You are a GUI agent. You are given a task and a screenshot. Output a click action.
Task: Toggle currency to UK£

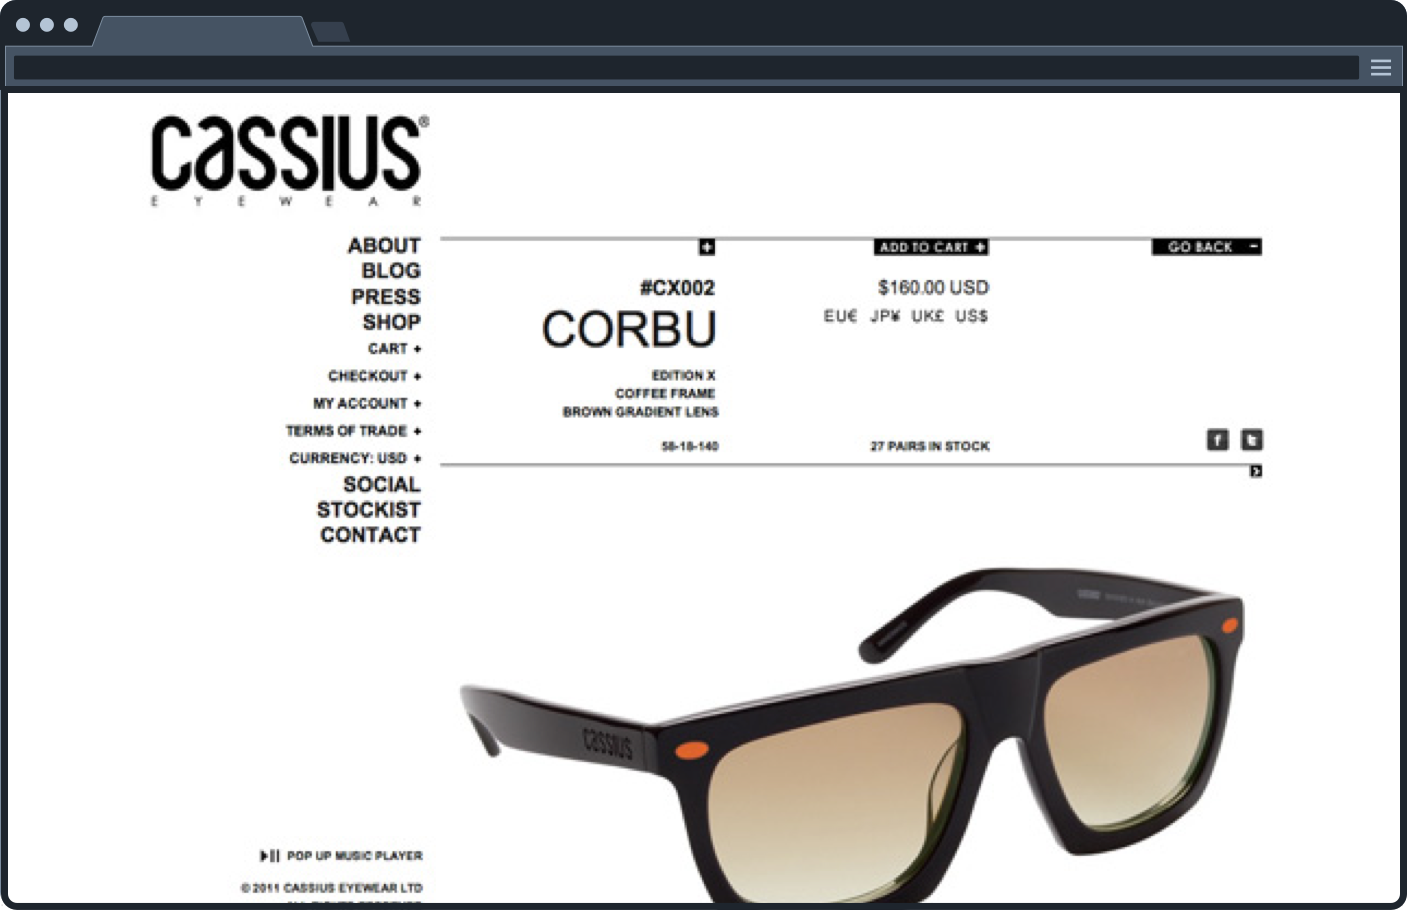tap(929, 316)
